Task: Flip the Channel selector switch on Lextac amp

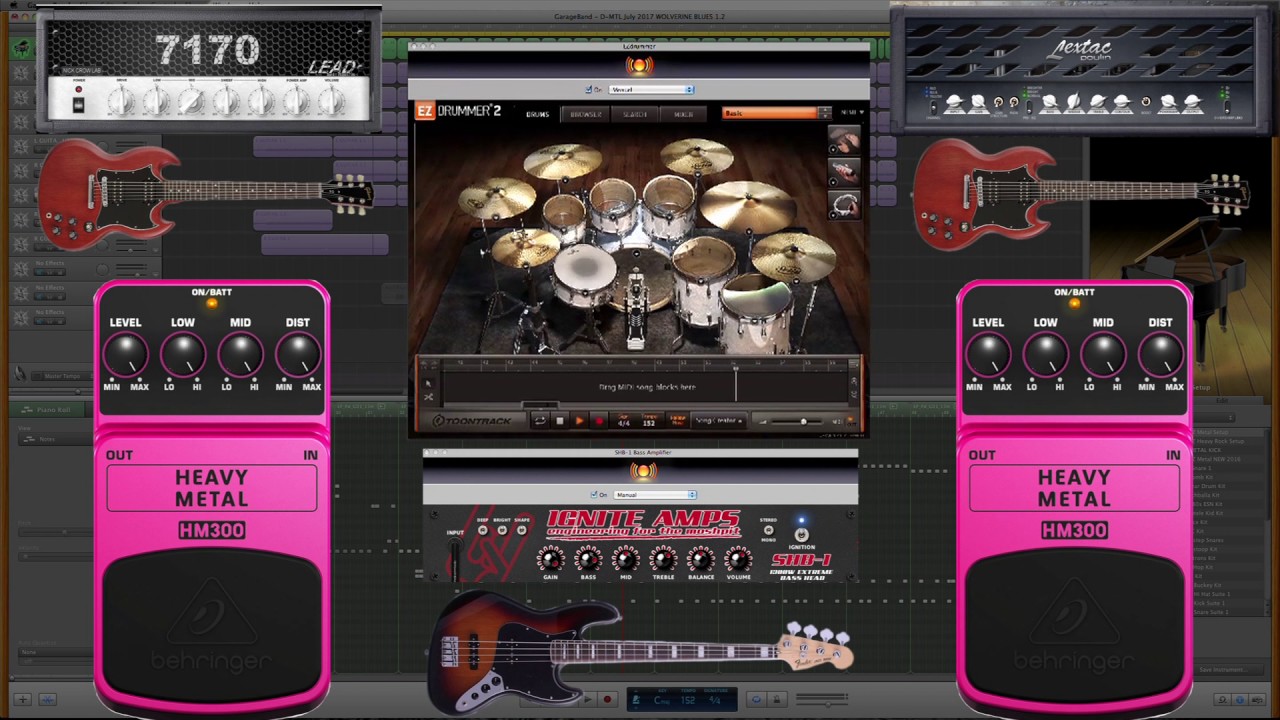Action: pyautogui.click(x=933, y=108)
